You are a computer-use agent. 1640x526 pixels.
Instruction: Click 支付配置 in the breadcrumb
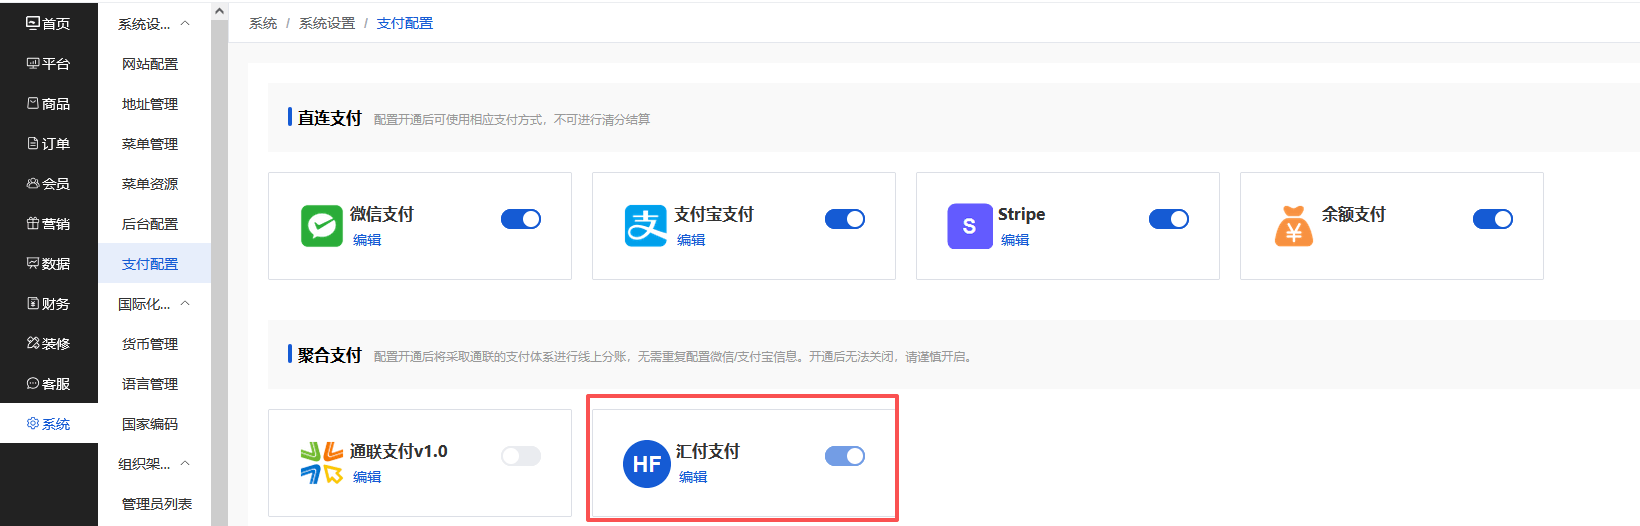pyautogui.click(x=405, y=23)
